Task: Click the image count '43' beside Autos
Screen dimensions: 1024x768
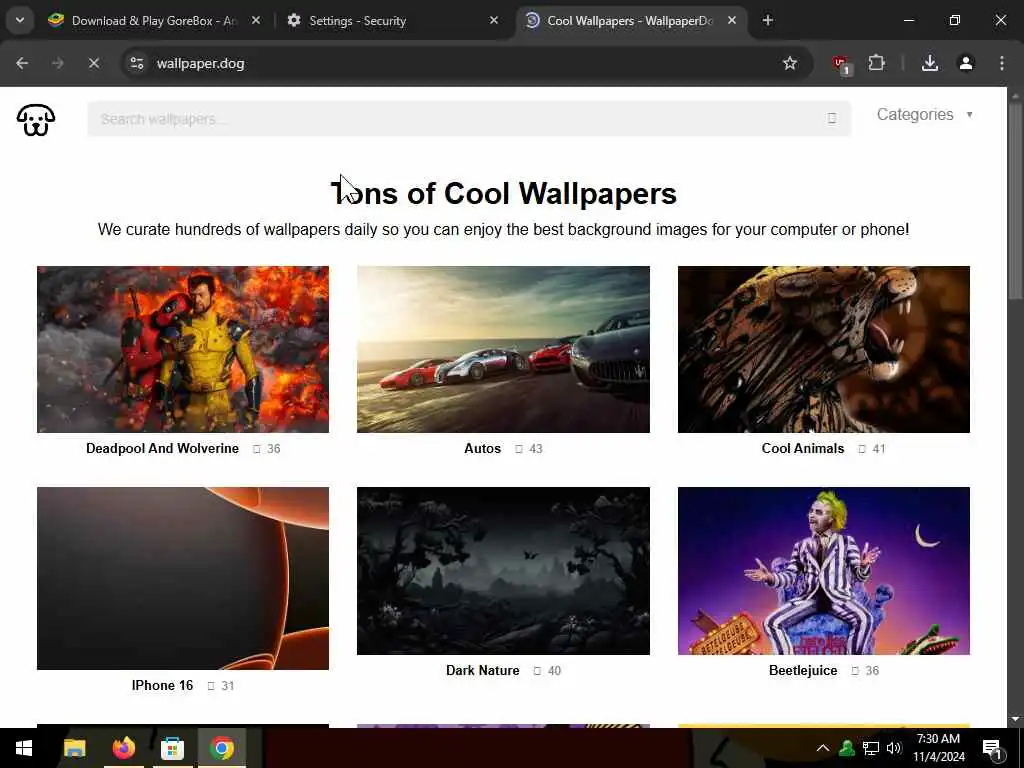Action: 536,449
